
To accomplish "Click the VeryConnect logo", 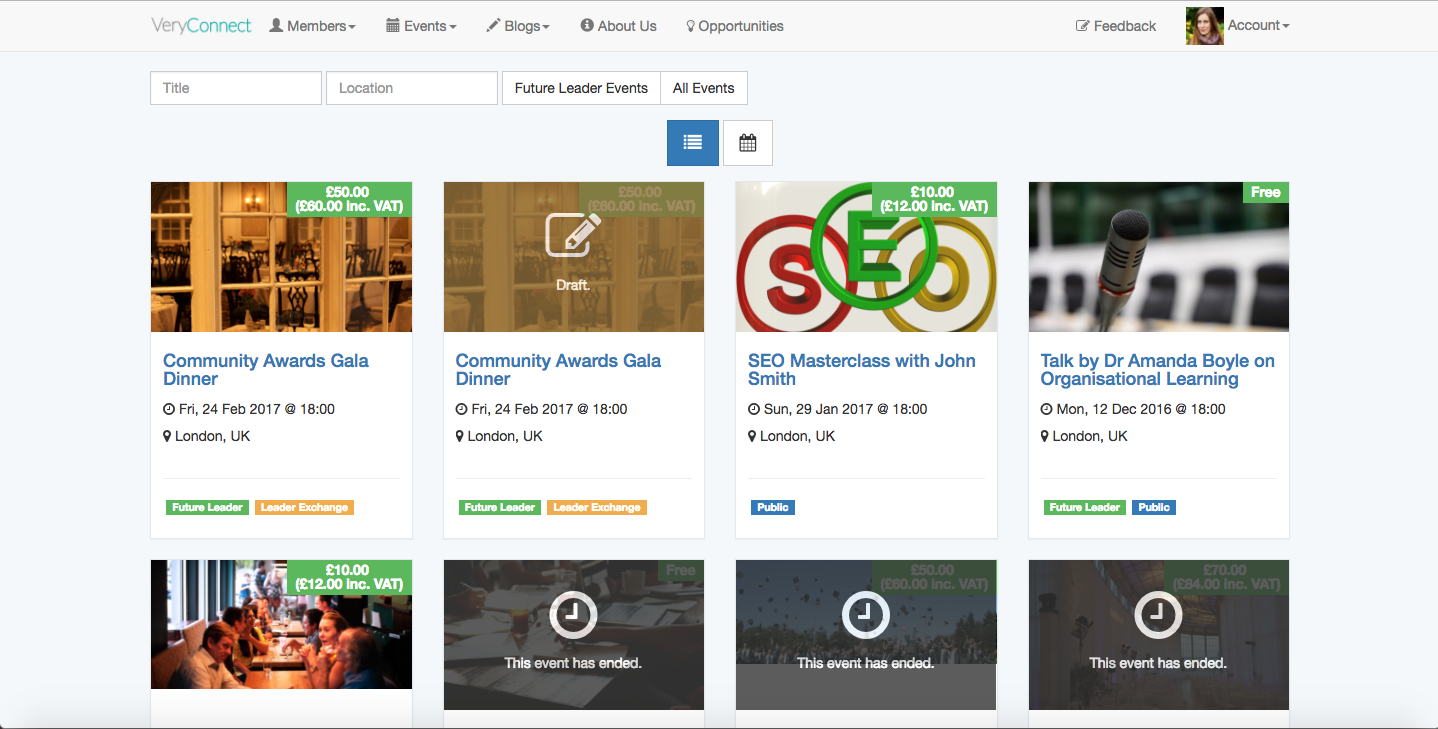I will [201, 26].
